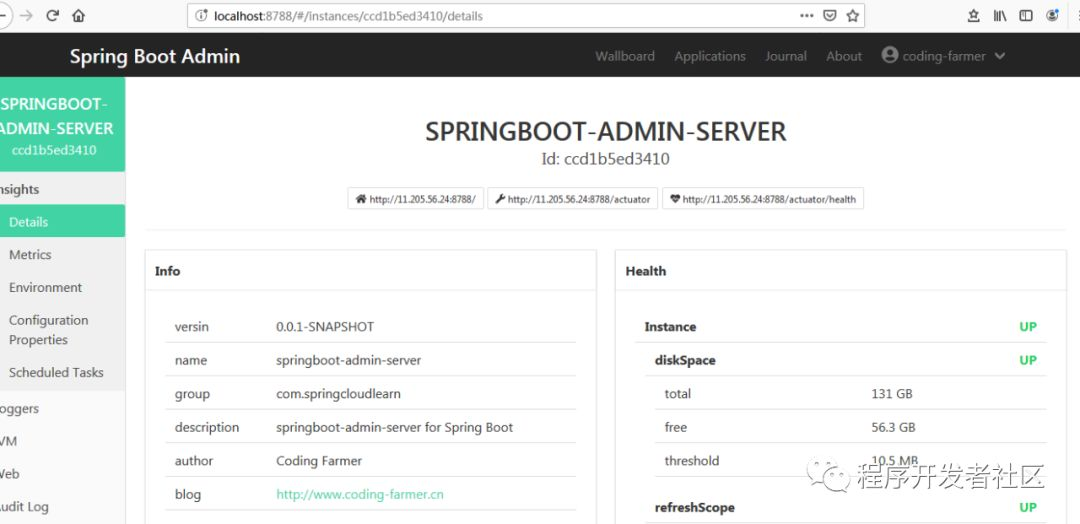Expand the coding-farmer user dropdown arrow
Image resolution: width=1080 pixels, height=524 pixels.
click(x=1000, y=56)
